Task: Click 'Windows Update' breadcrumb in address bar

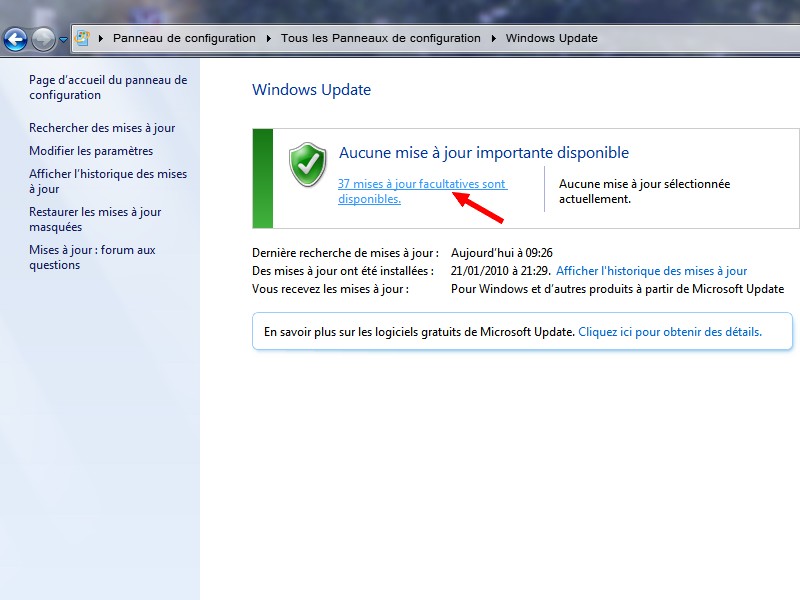Action: click(x=551, y=38)
